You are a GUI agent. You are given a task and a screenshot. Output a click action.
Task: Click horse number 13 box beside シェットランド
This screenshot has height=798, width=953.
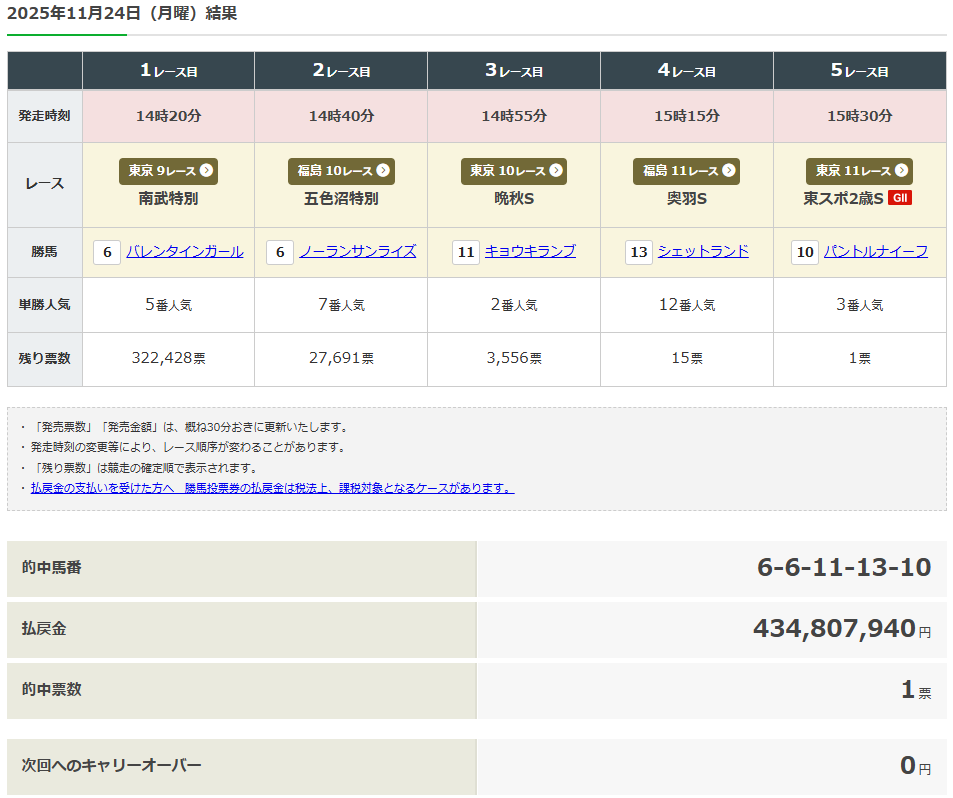pos(638,252)
